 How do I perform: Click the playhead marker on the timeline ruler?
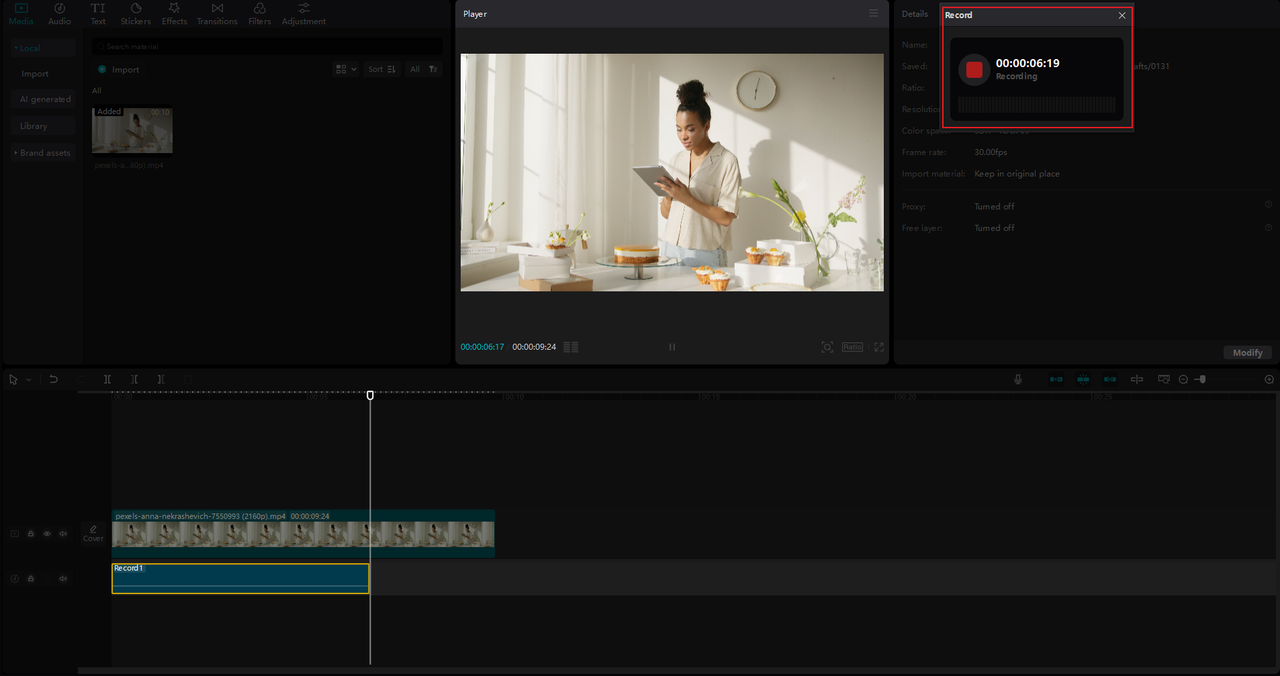click(370, 396)
